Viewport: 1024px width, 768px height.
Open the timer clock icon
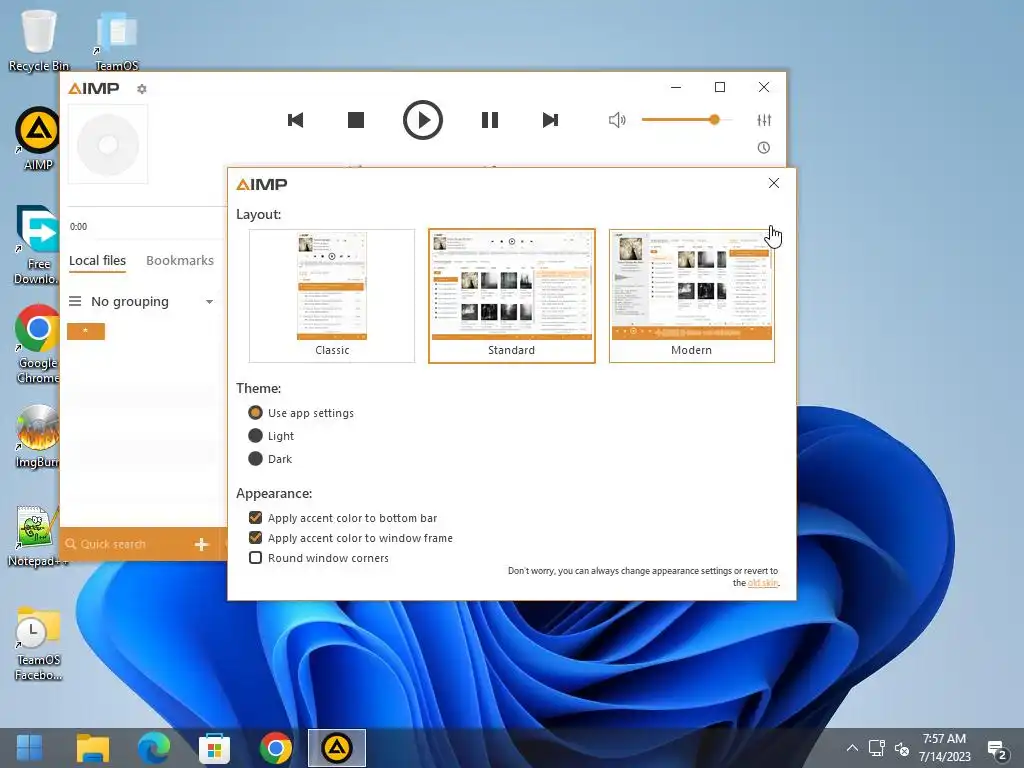[x=763, y=148]
